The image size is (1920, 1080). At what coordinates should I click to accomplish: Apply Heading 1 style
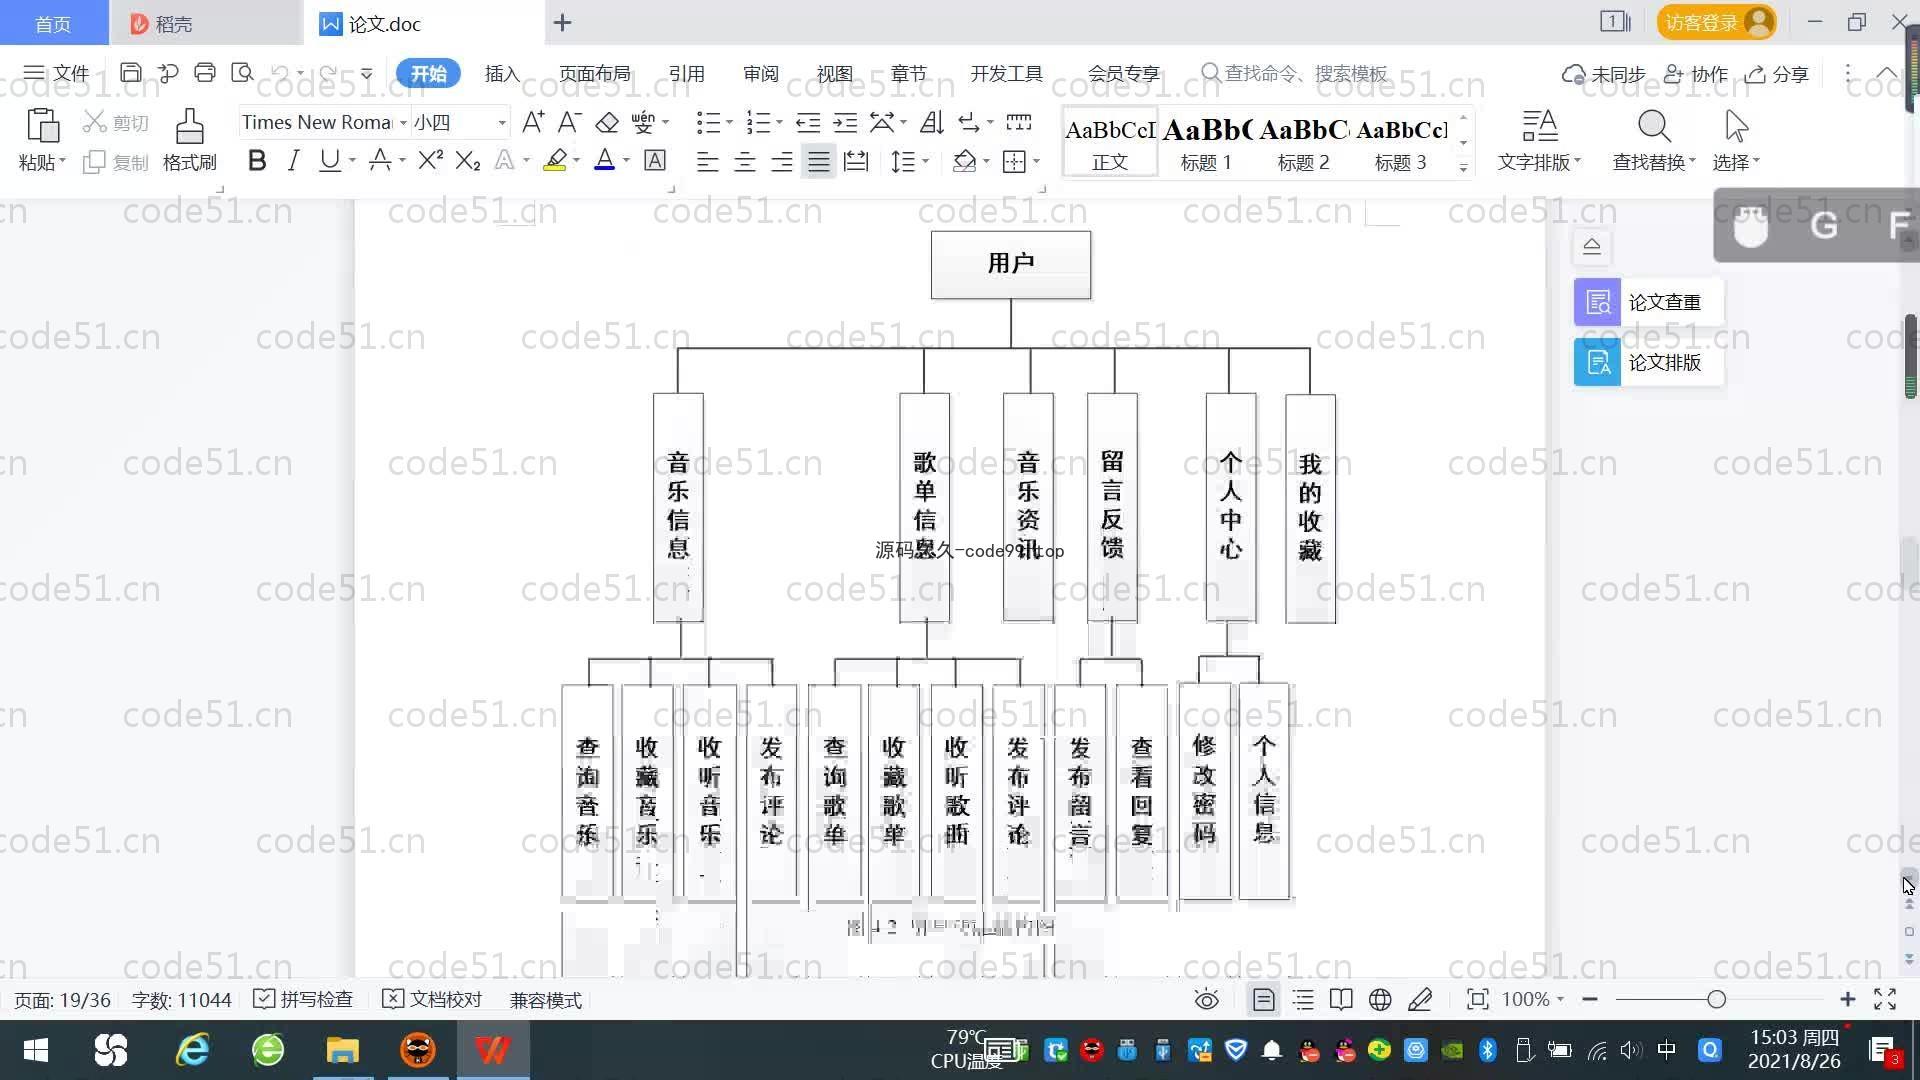(x=1206, y=142)
